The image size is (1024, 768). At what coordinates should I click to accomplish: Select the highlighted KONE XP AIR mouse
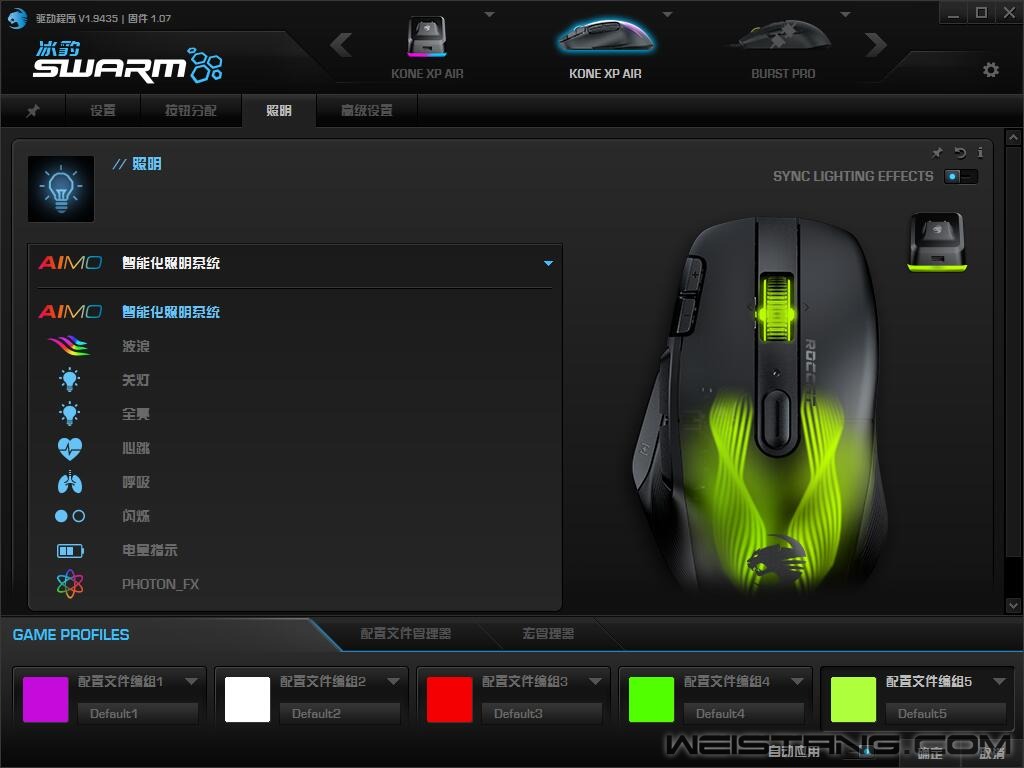tap(605, 48)
